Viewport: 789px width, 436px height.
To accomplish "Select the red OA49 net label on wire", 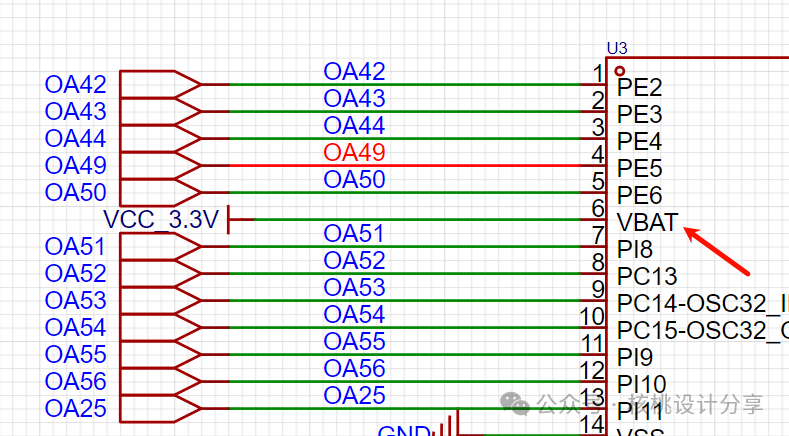I will pyautogui.click(x=354, y=153).
